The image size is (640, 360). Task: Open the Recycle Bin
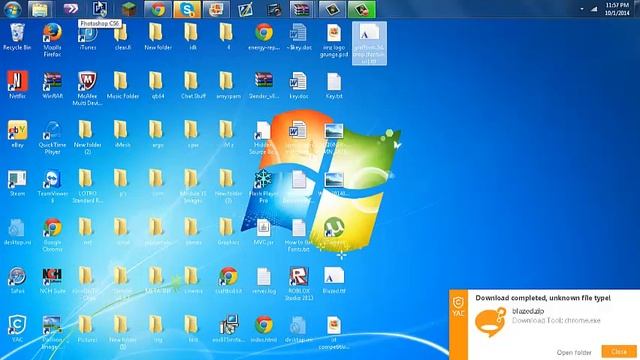click(x=17, y=37)
